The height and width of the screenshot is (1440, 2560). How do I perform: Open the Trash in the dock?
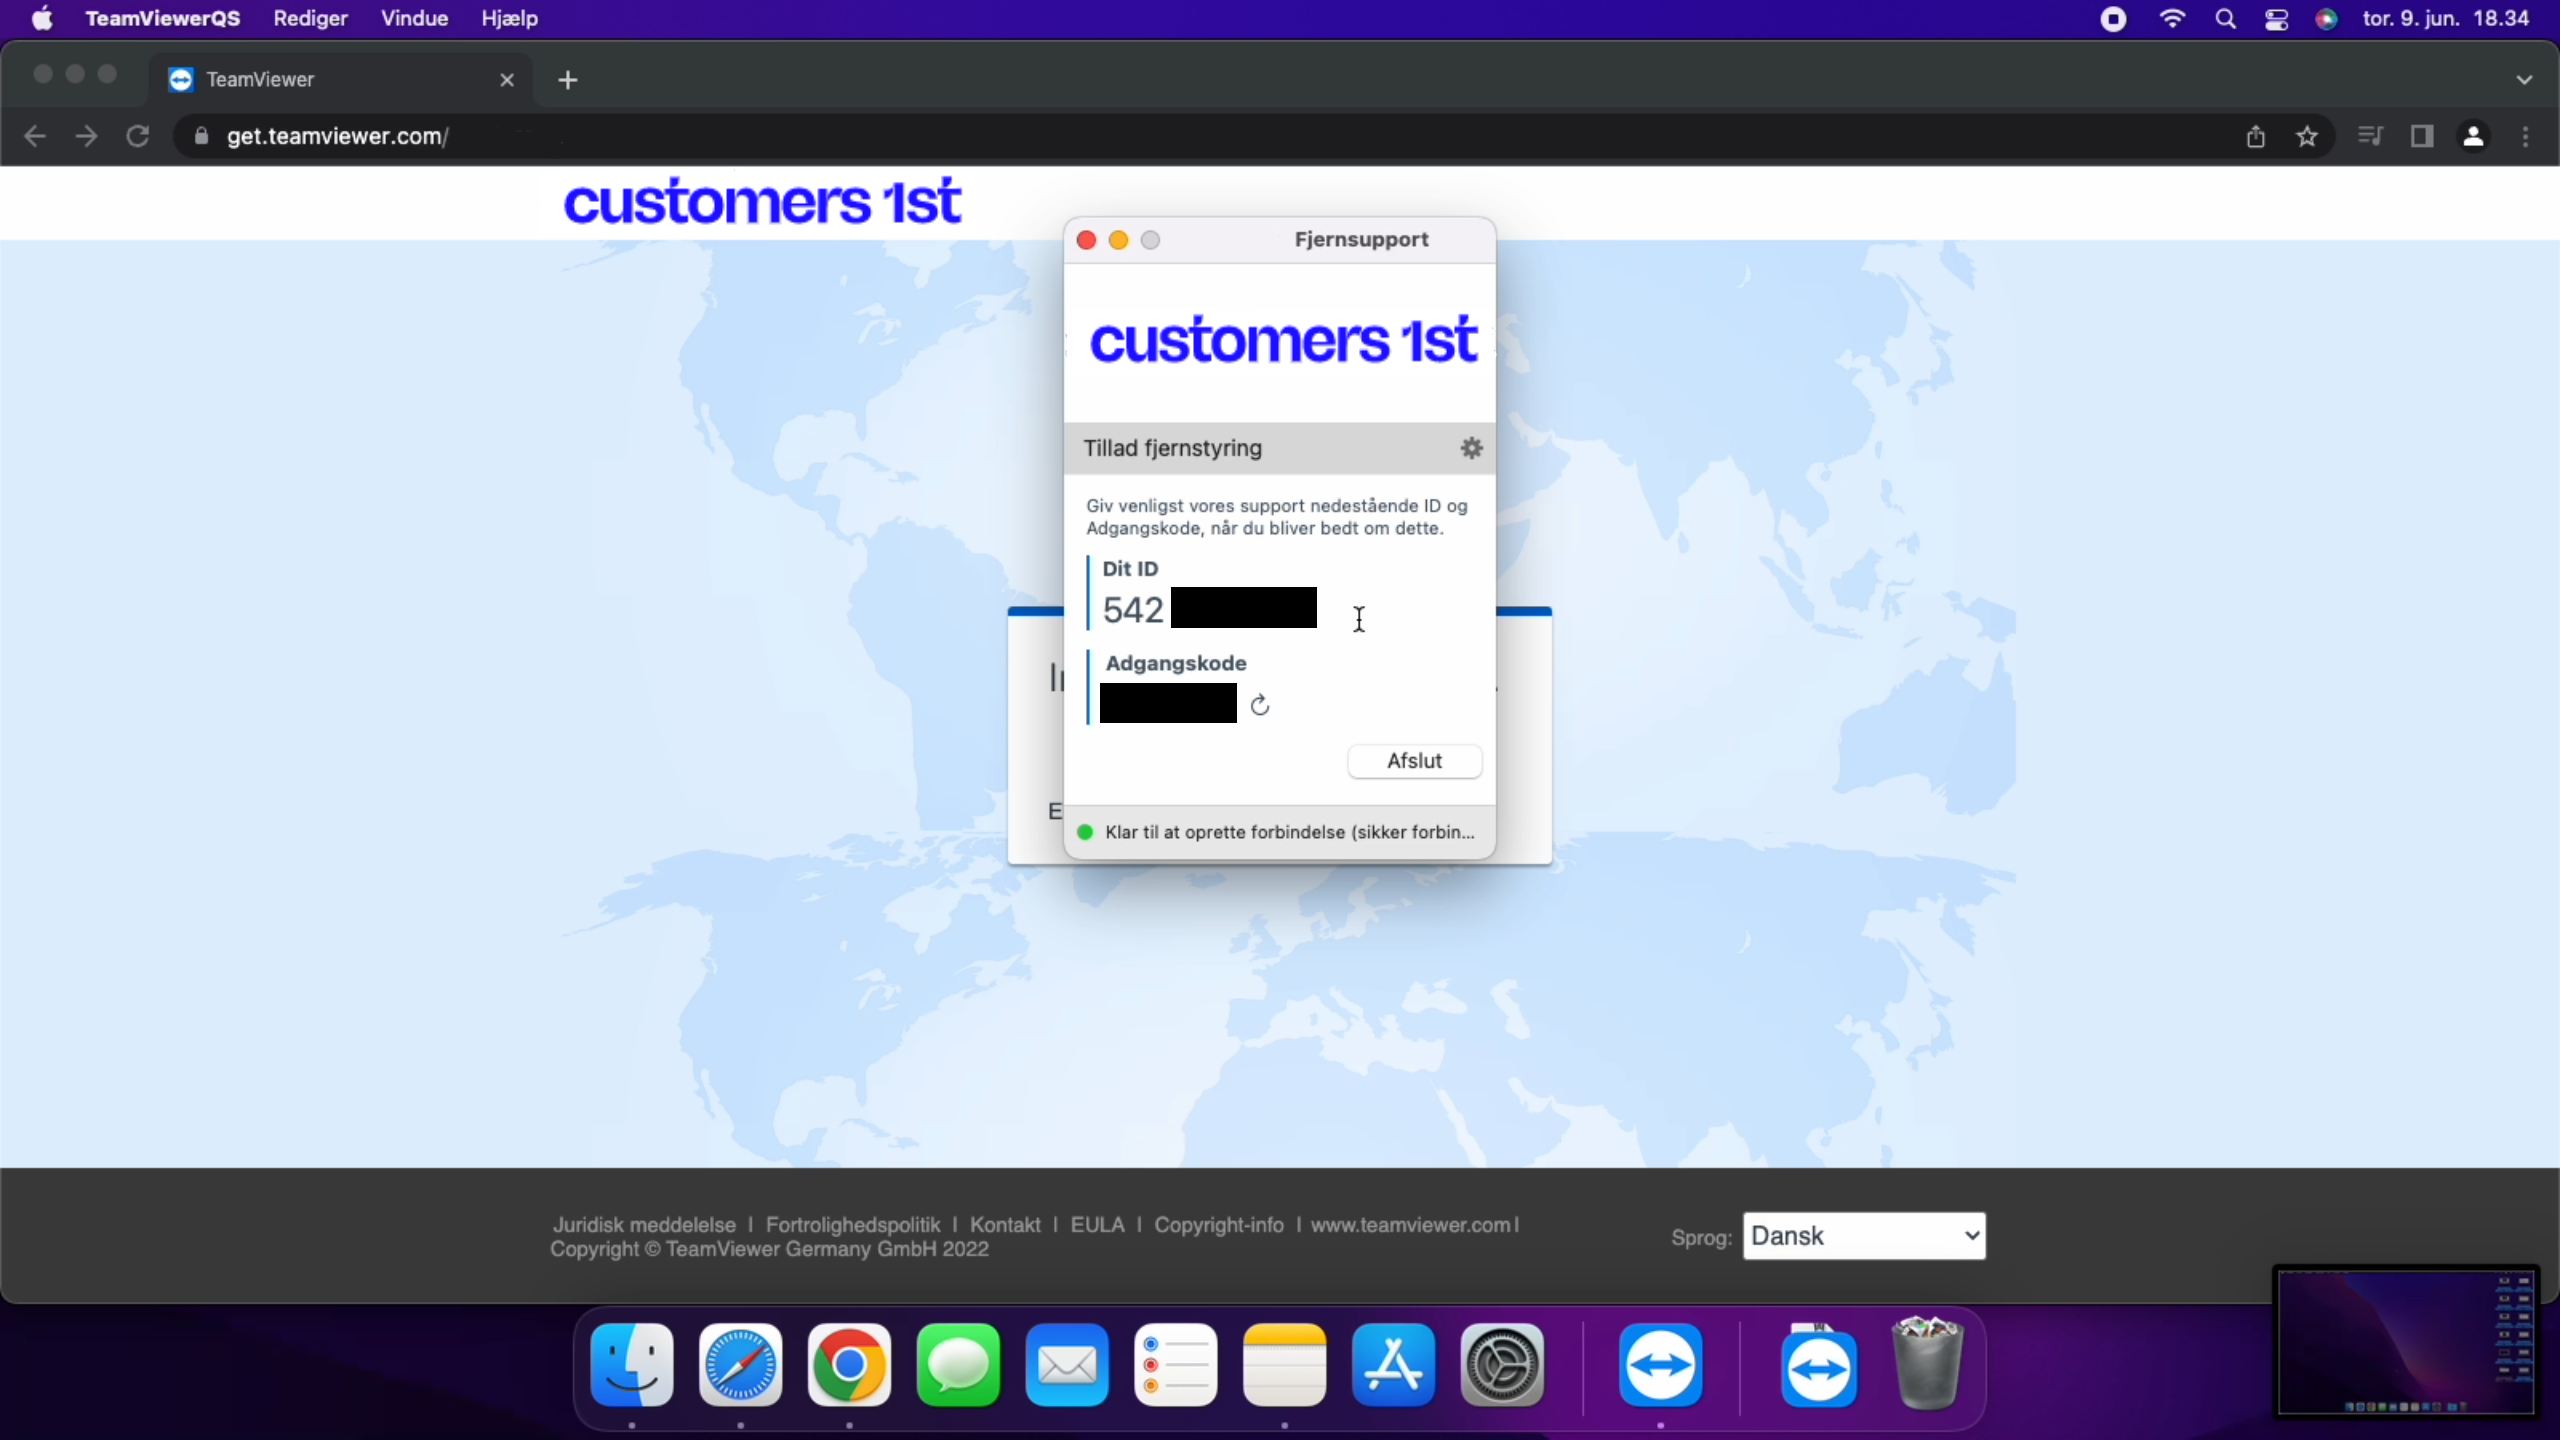(1928, 1363)
